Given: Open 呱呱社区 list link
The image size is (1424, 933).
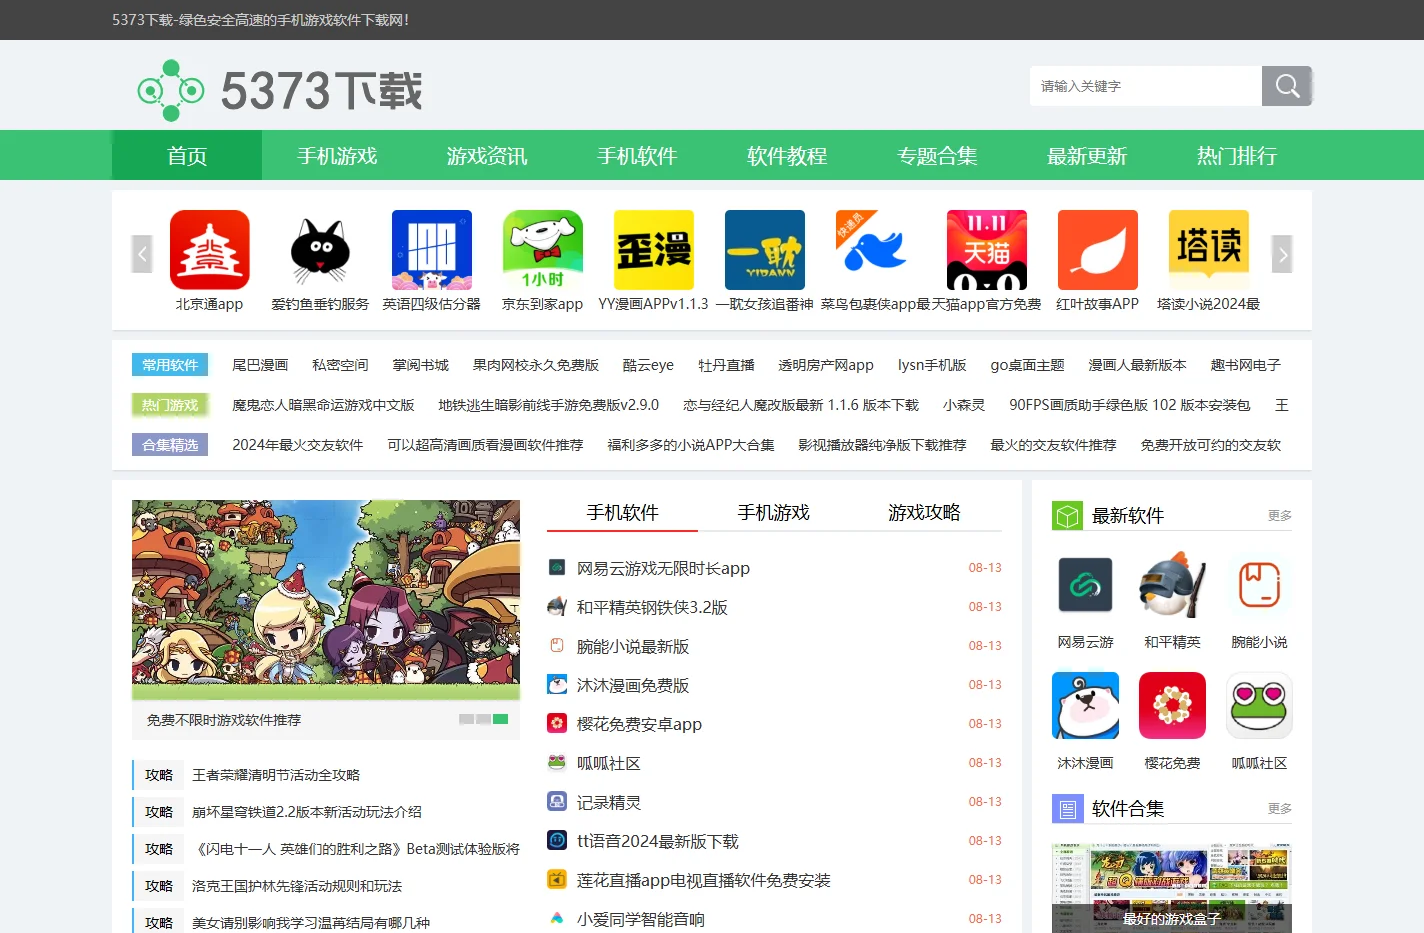Looking at the screenshot, I should pyautogui.click(x=608, y=764).
